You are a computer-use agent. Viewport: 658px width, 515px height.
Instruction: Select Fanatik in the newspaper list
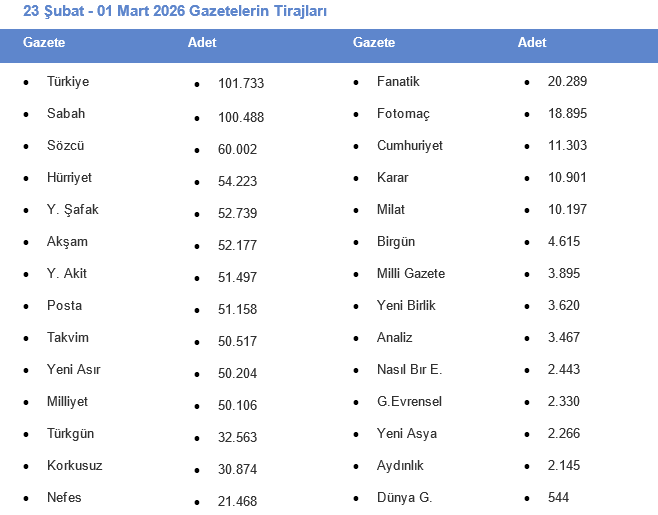[x=398, y=82]
